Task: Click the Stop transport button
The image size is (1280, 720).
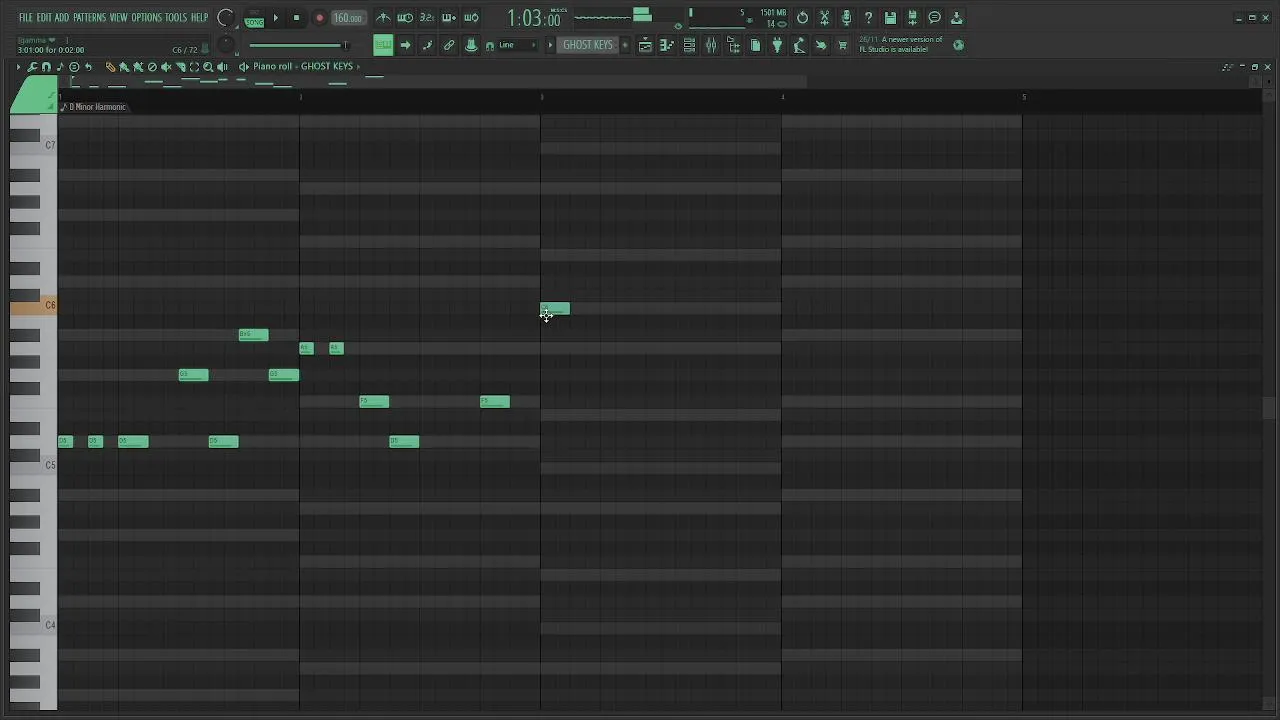Action: (296, 18)
